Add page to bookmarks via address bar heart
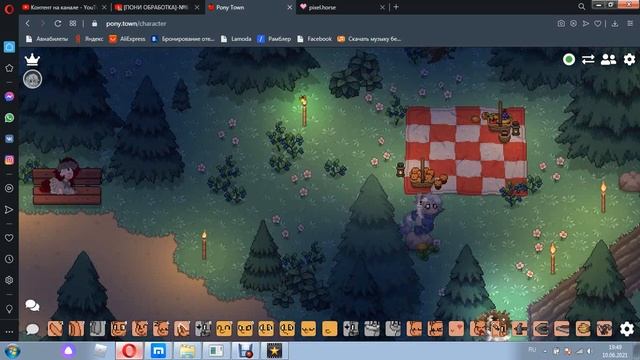Image resolution: width=640 pixels, height=360 pixels. click(598, 24)
